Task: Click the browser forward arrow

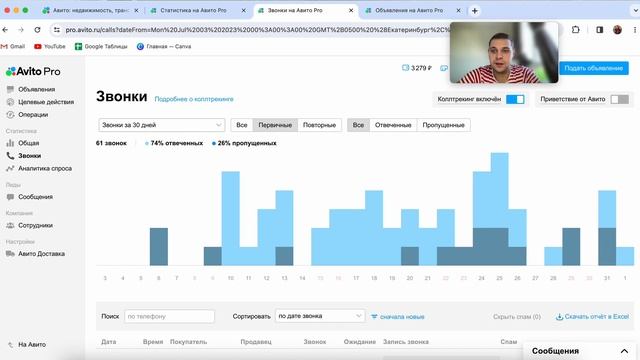Action: point(21,30)
